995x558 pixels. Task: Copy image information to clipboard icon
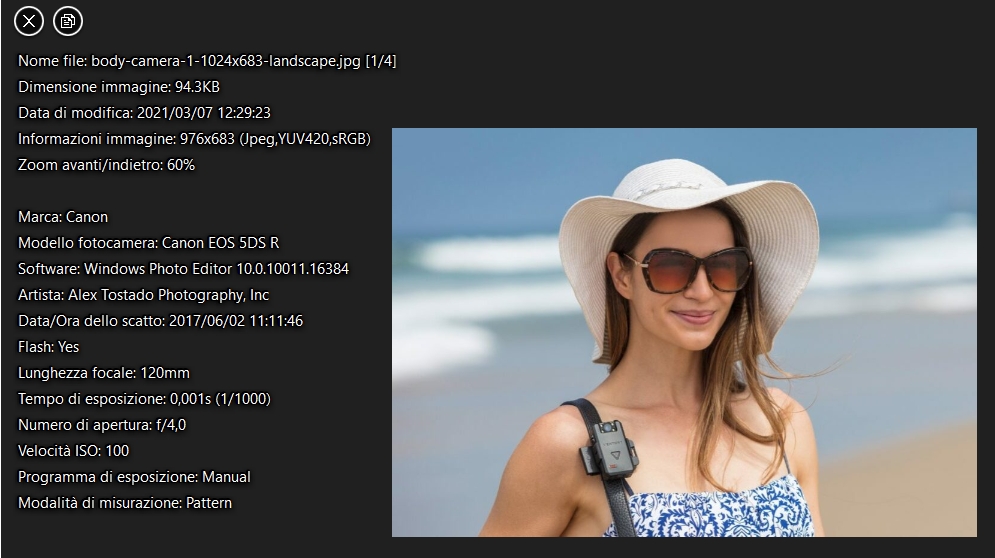(x=68, y=21)
